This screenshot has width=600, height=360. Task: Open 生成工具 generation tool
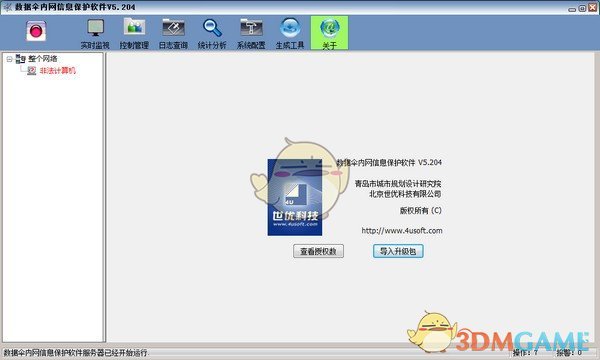point(290,34)
